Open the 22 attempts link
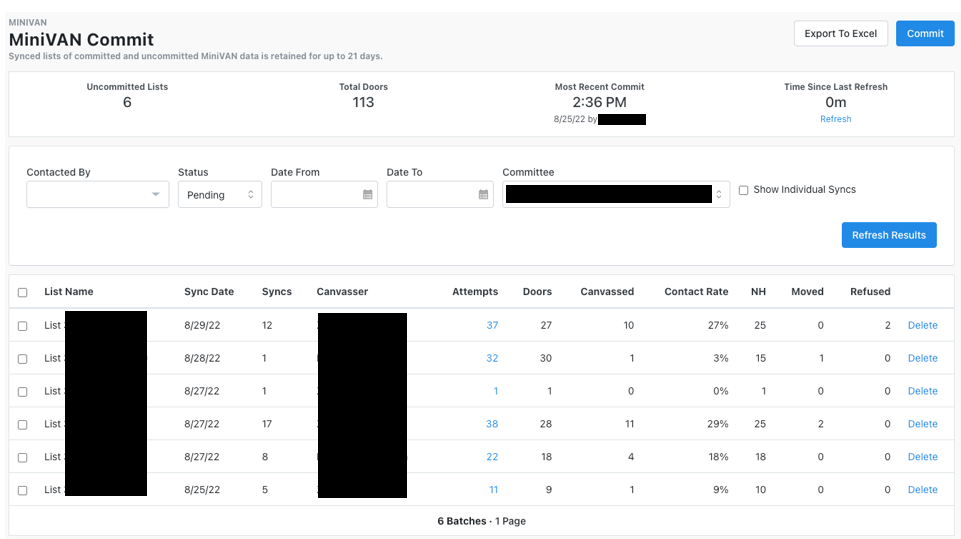Image resolution: width=961 pixels, height=539 pixels. pyautogui.click(x=492, y=457)
